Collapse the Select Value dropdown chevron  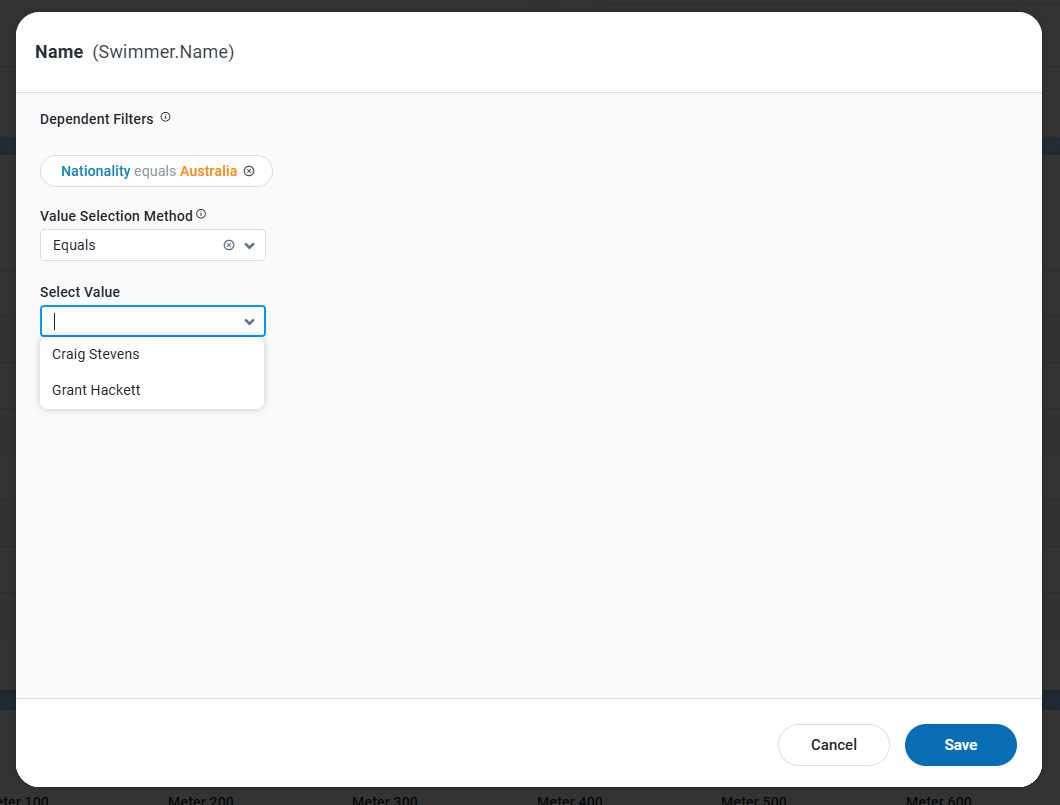coord(249,321)
